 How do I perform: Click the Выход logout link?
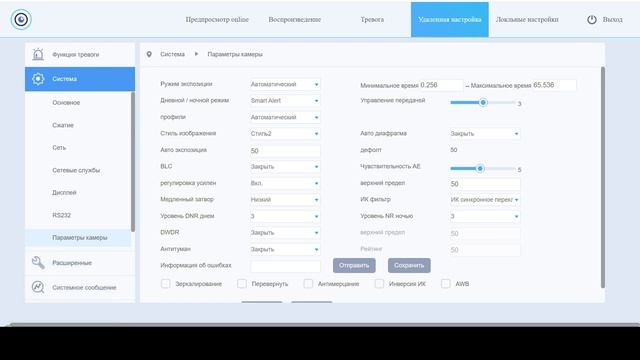point(612,20)
